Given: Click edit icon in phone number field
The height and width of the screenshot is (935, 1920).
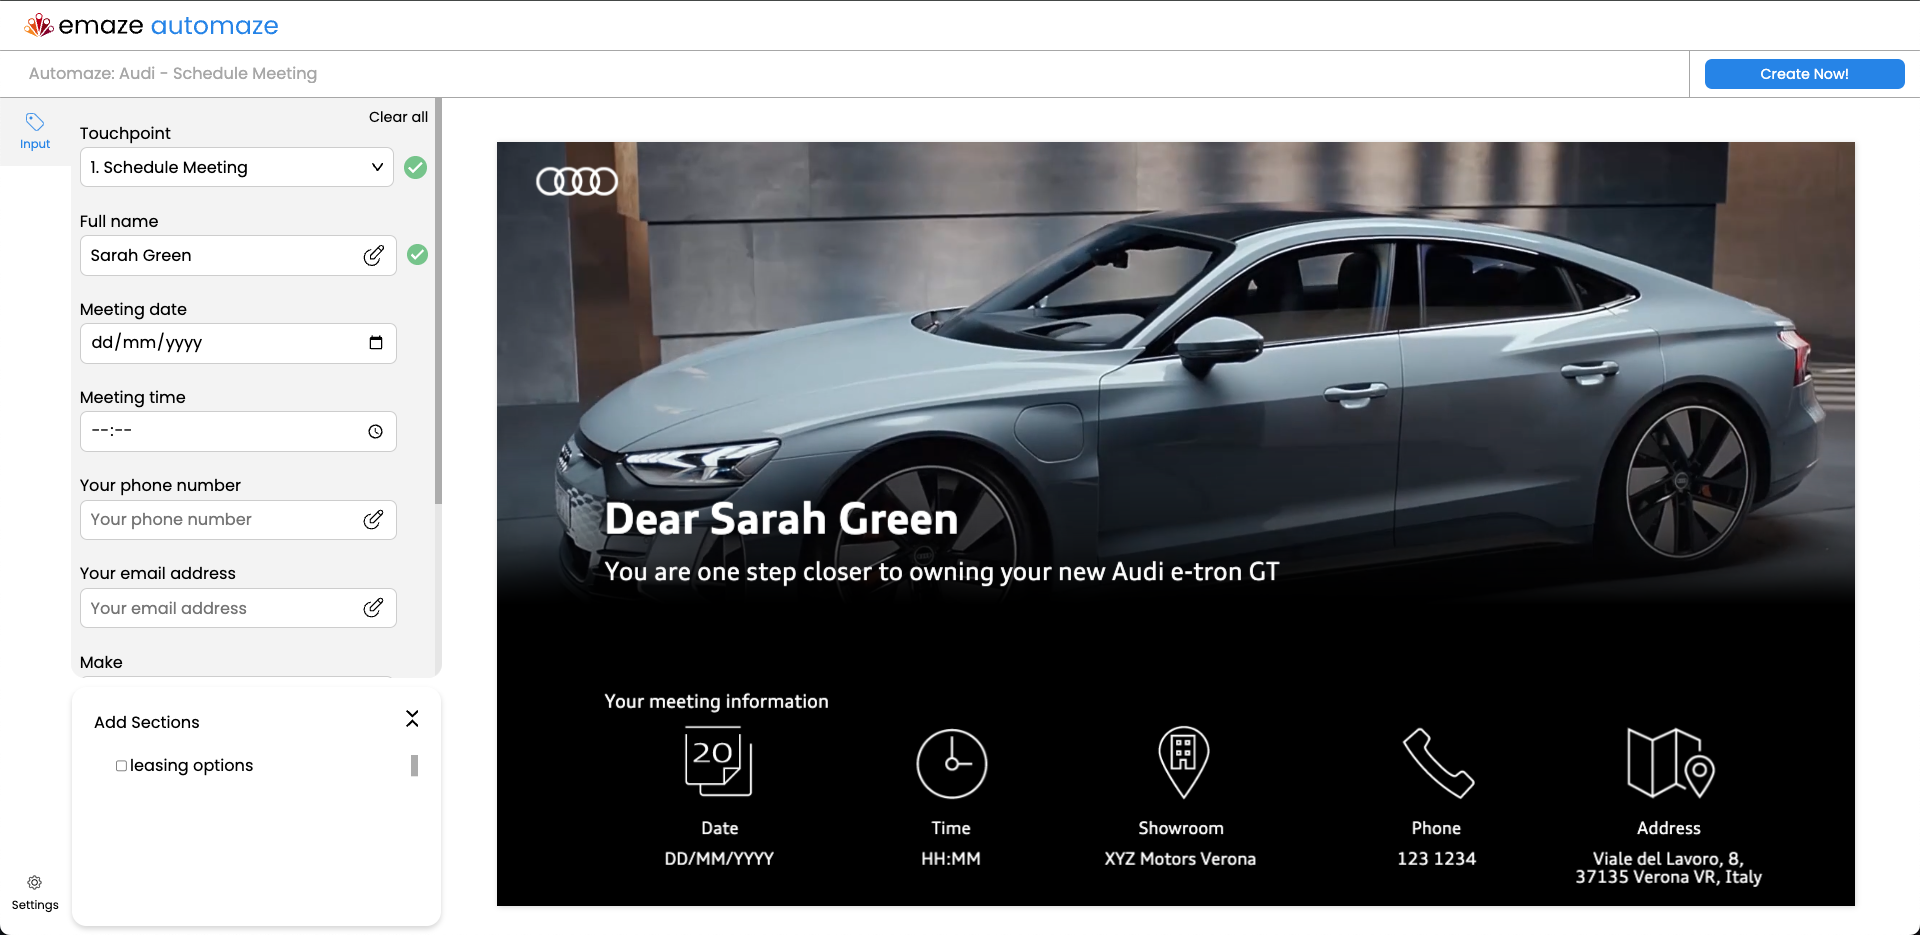Looking at the screenshot, I should click(373, 520).
